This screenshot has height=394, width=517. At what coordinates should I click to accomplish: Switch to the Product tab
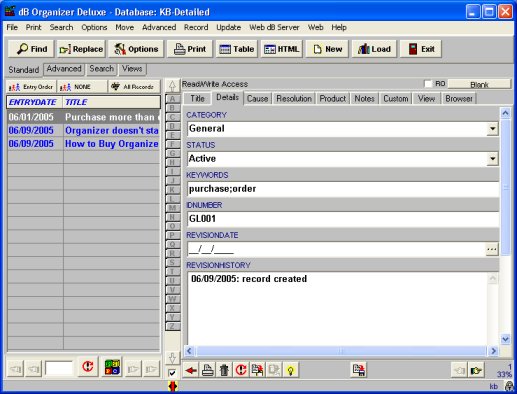tap(333, 99)
